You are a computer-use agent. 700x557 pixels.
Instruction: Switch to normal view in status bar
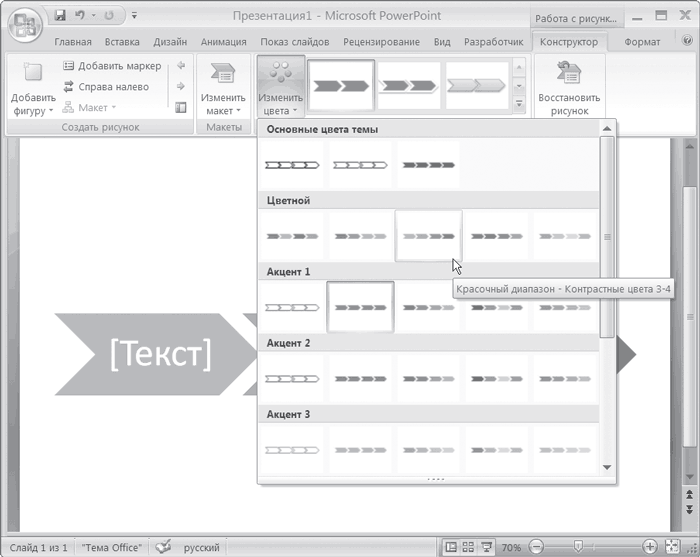[x=451, y=547]
